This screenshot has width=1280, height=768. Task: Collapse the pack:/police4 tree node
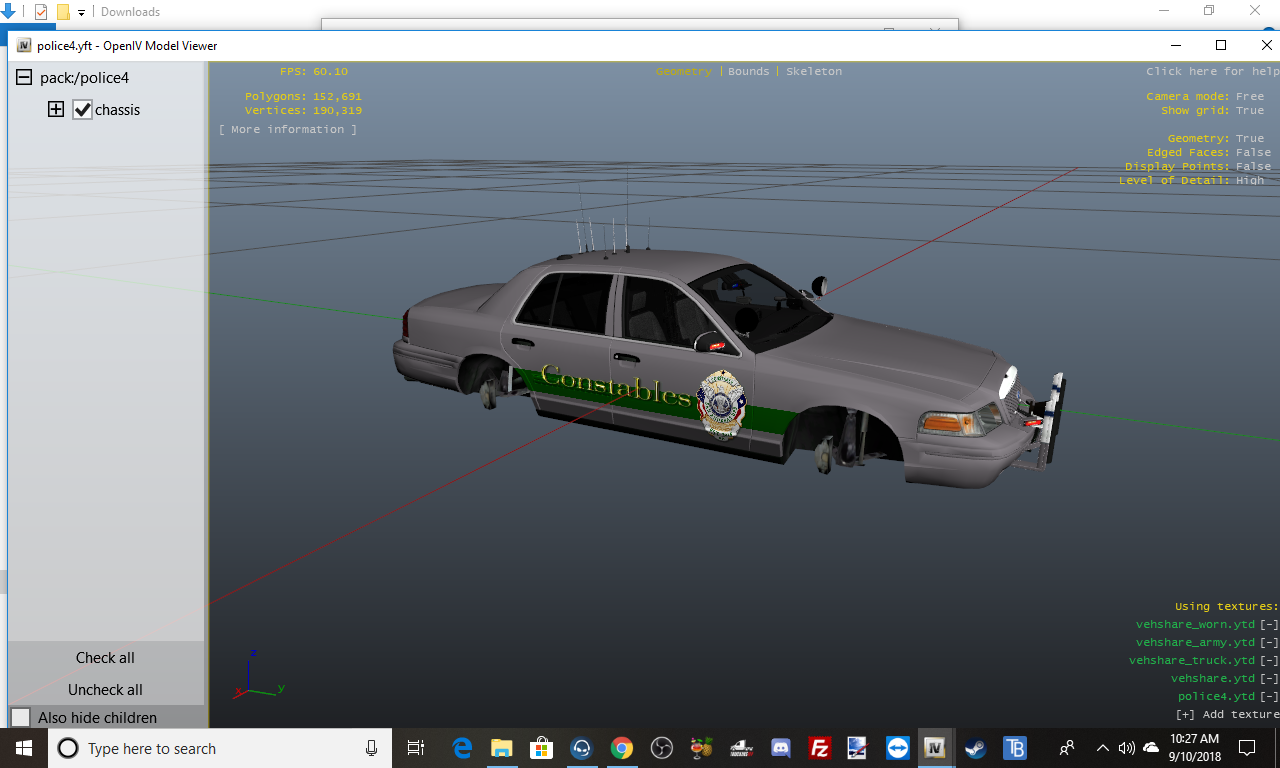tap(23, 78)
